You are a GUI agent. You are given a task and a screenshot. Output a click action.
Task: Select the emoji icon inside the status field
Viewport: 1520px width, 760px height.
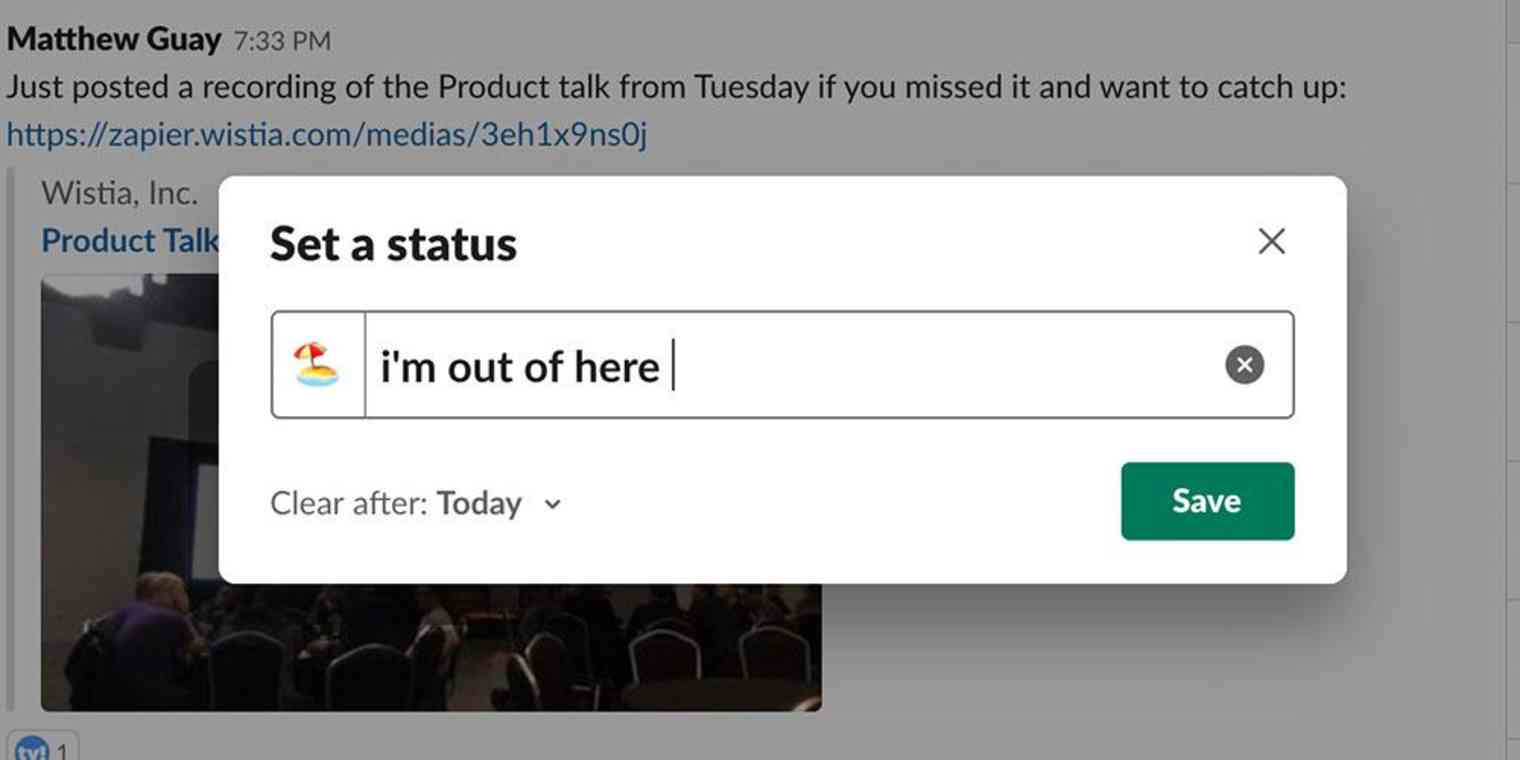pos(316,364)
